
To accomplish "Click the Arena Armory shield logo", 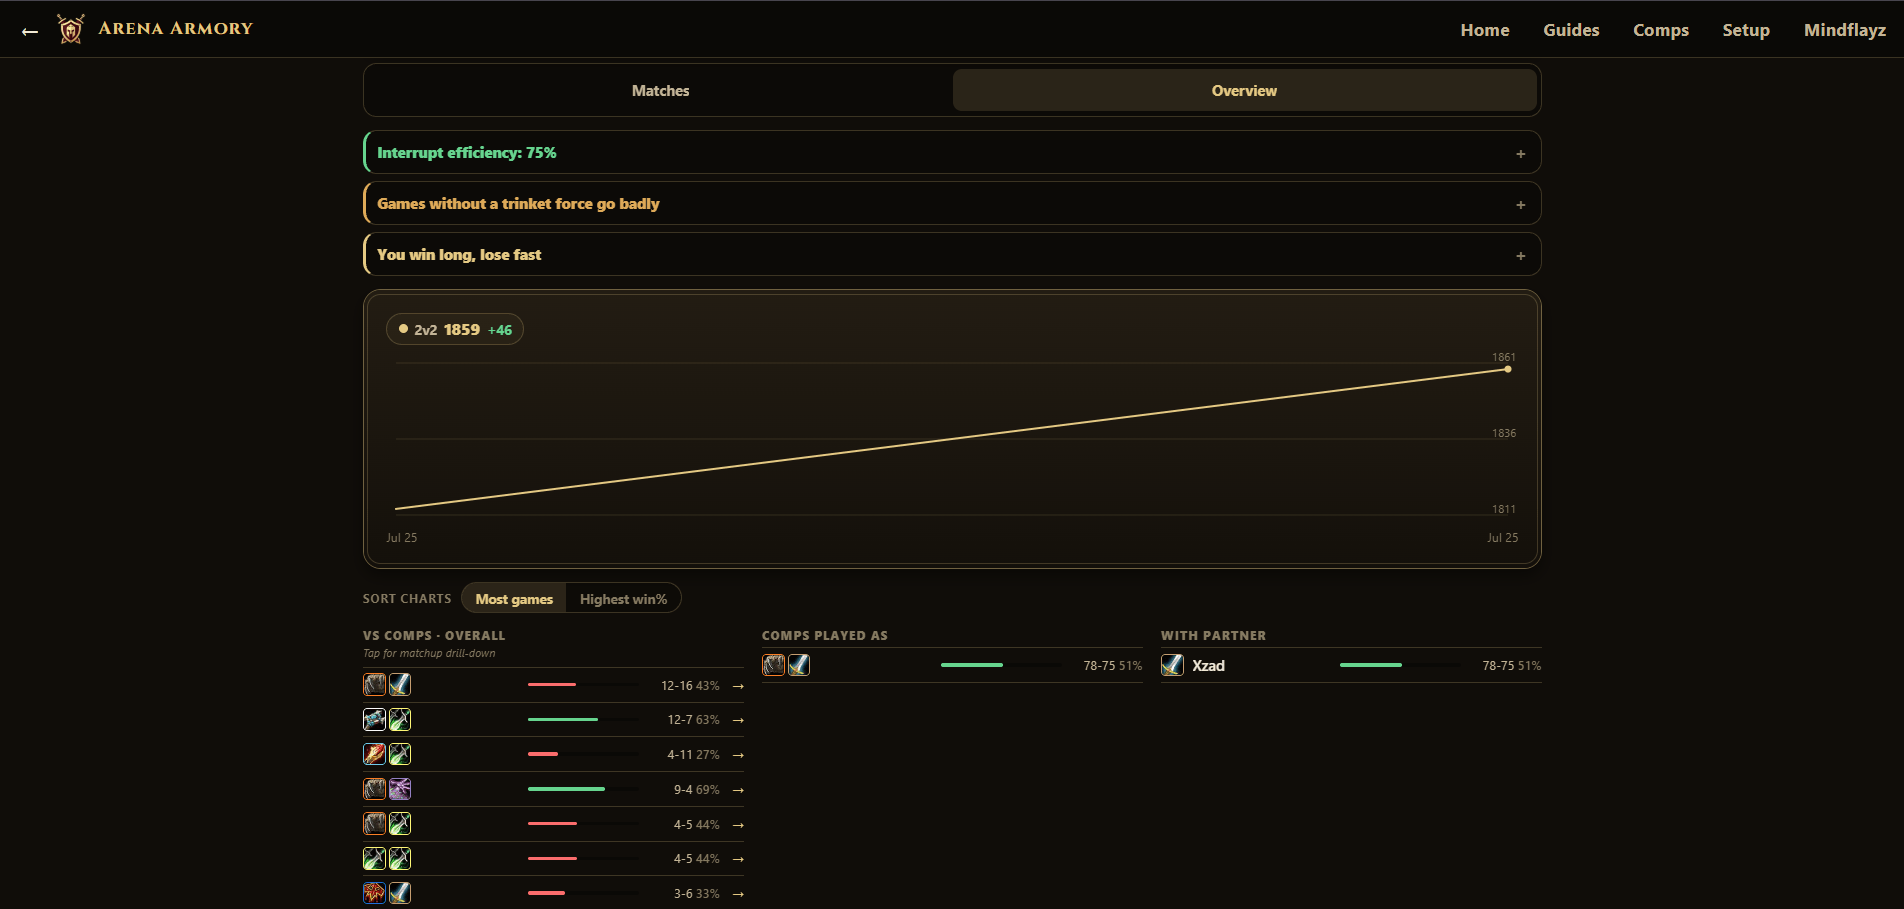I will [x=71, y=29].
